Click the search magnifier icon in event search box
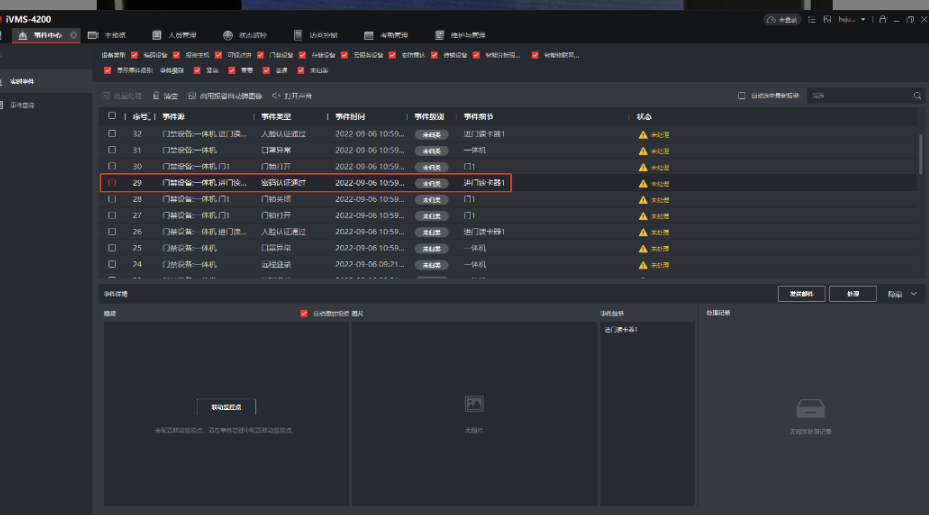The image size is (929, 515). coord(918,96)
